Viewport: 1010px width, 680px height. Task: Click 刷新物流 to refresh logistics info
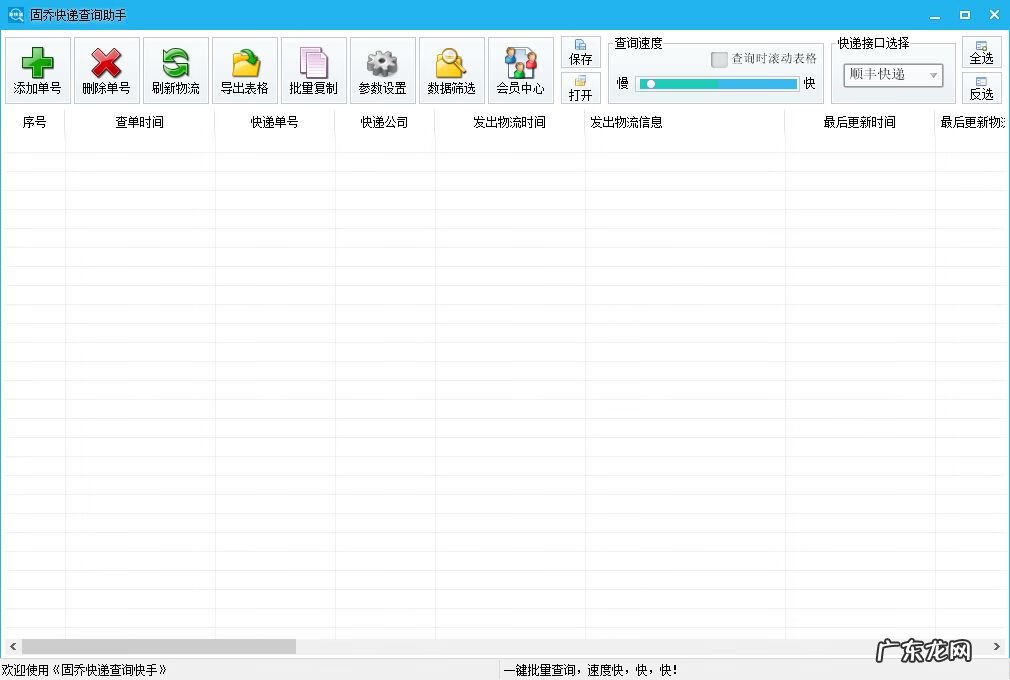pos(175,69)
